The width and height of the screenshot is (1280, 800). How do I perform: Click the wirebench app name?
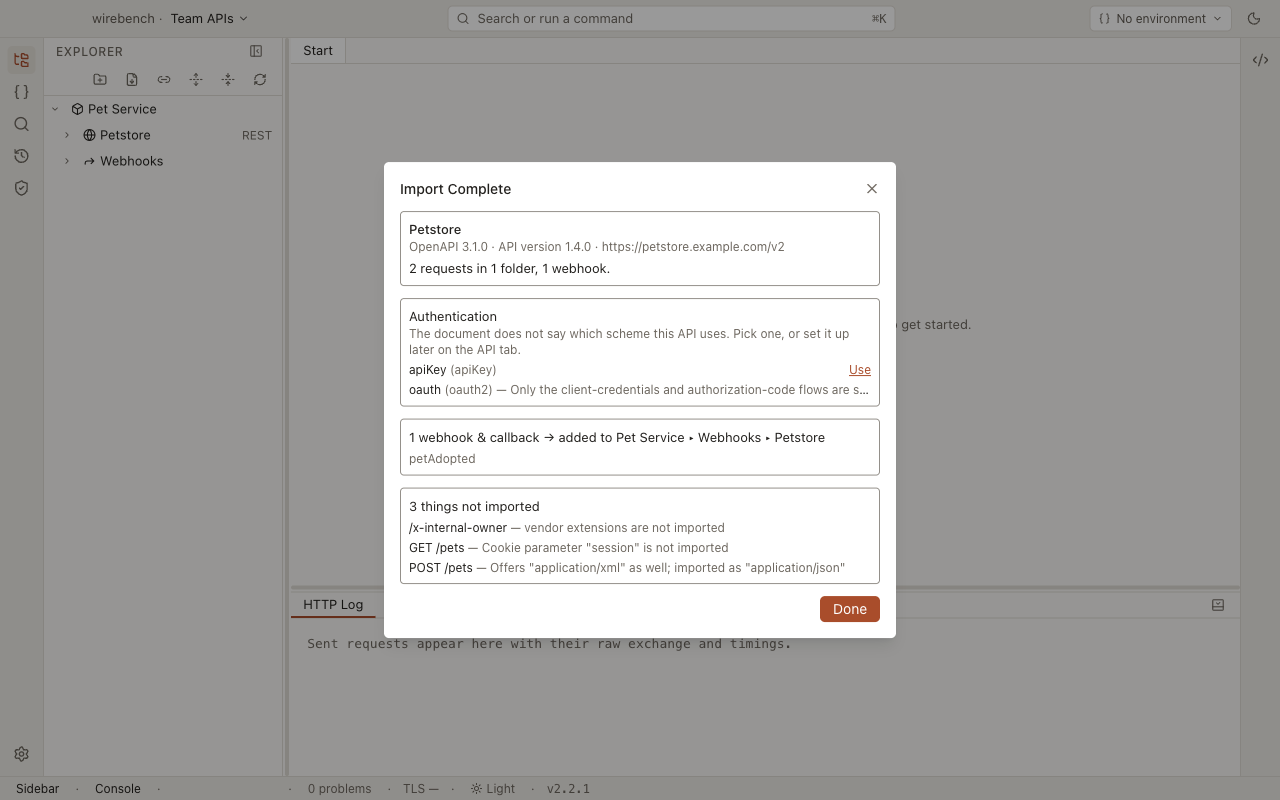(123, 18)
